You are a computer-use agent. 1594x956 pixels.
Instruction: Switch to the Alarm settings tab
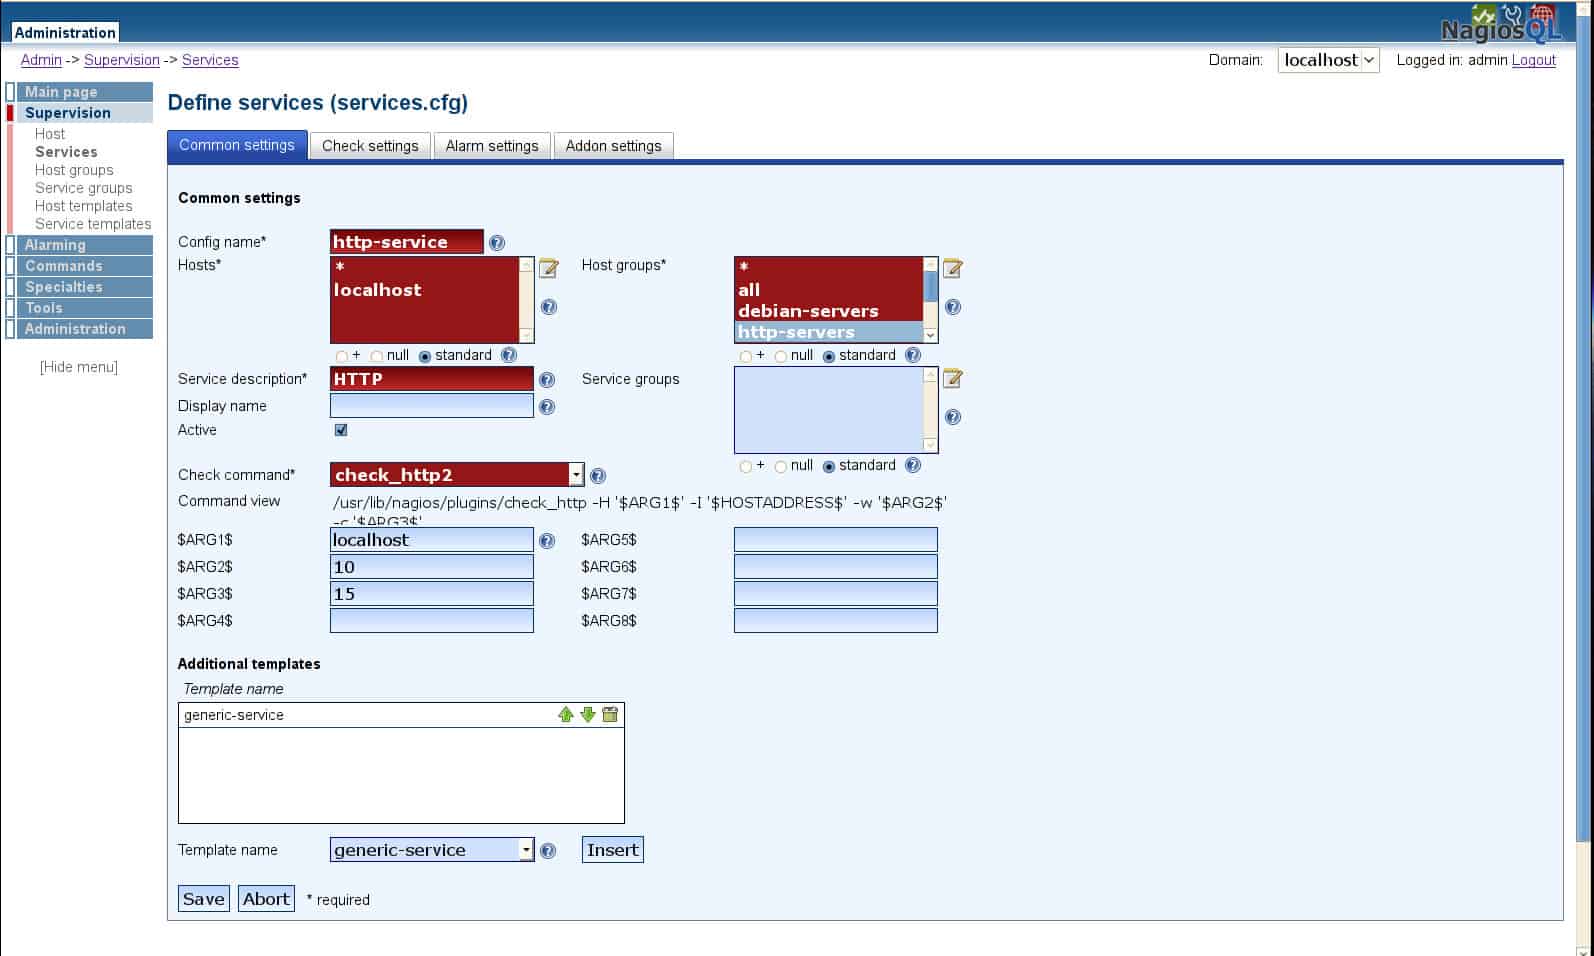click(492, 146)
